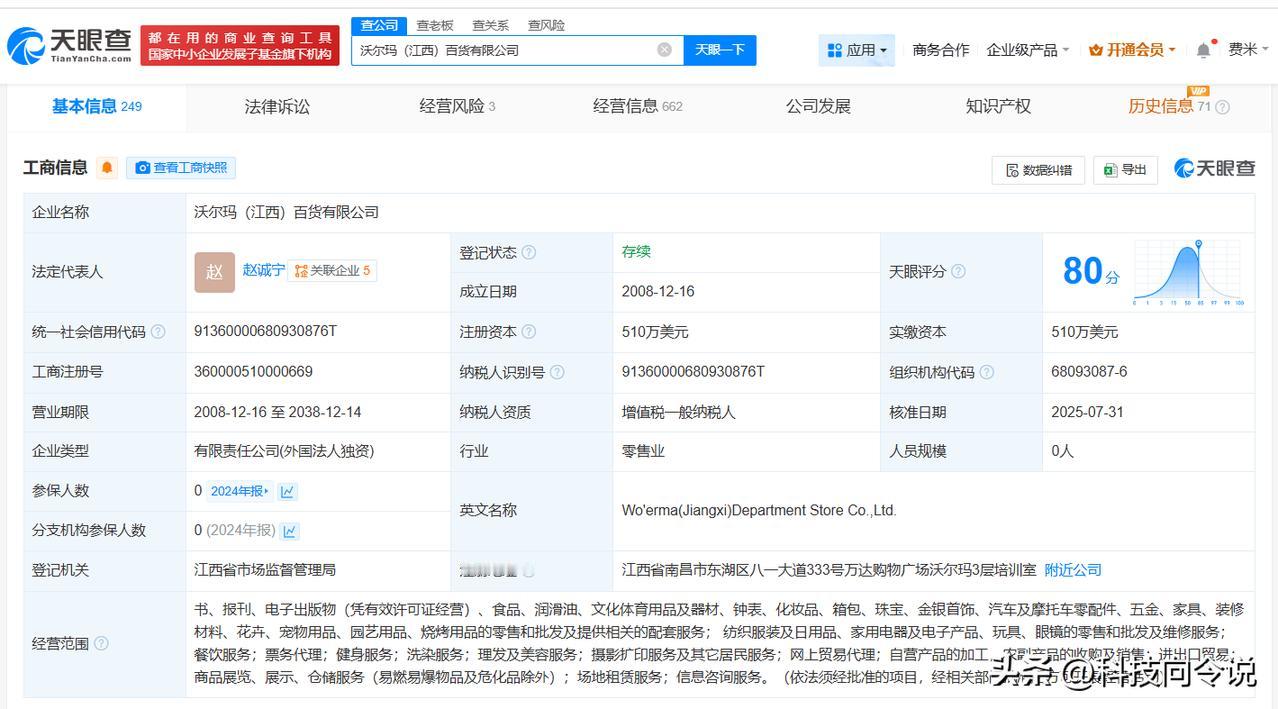Expand the 开通会员 dropdown
This screenshot has width=1278, height=709.
tap(1131, 50)
